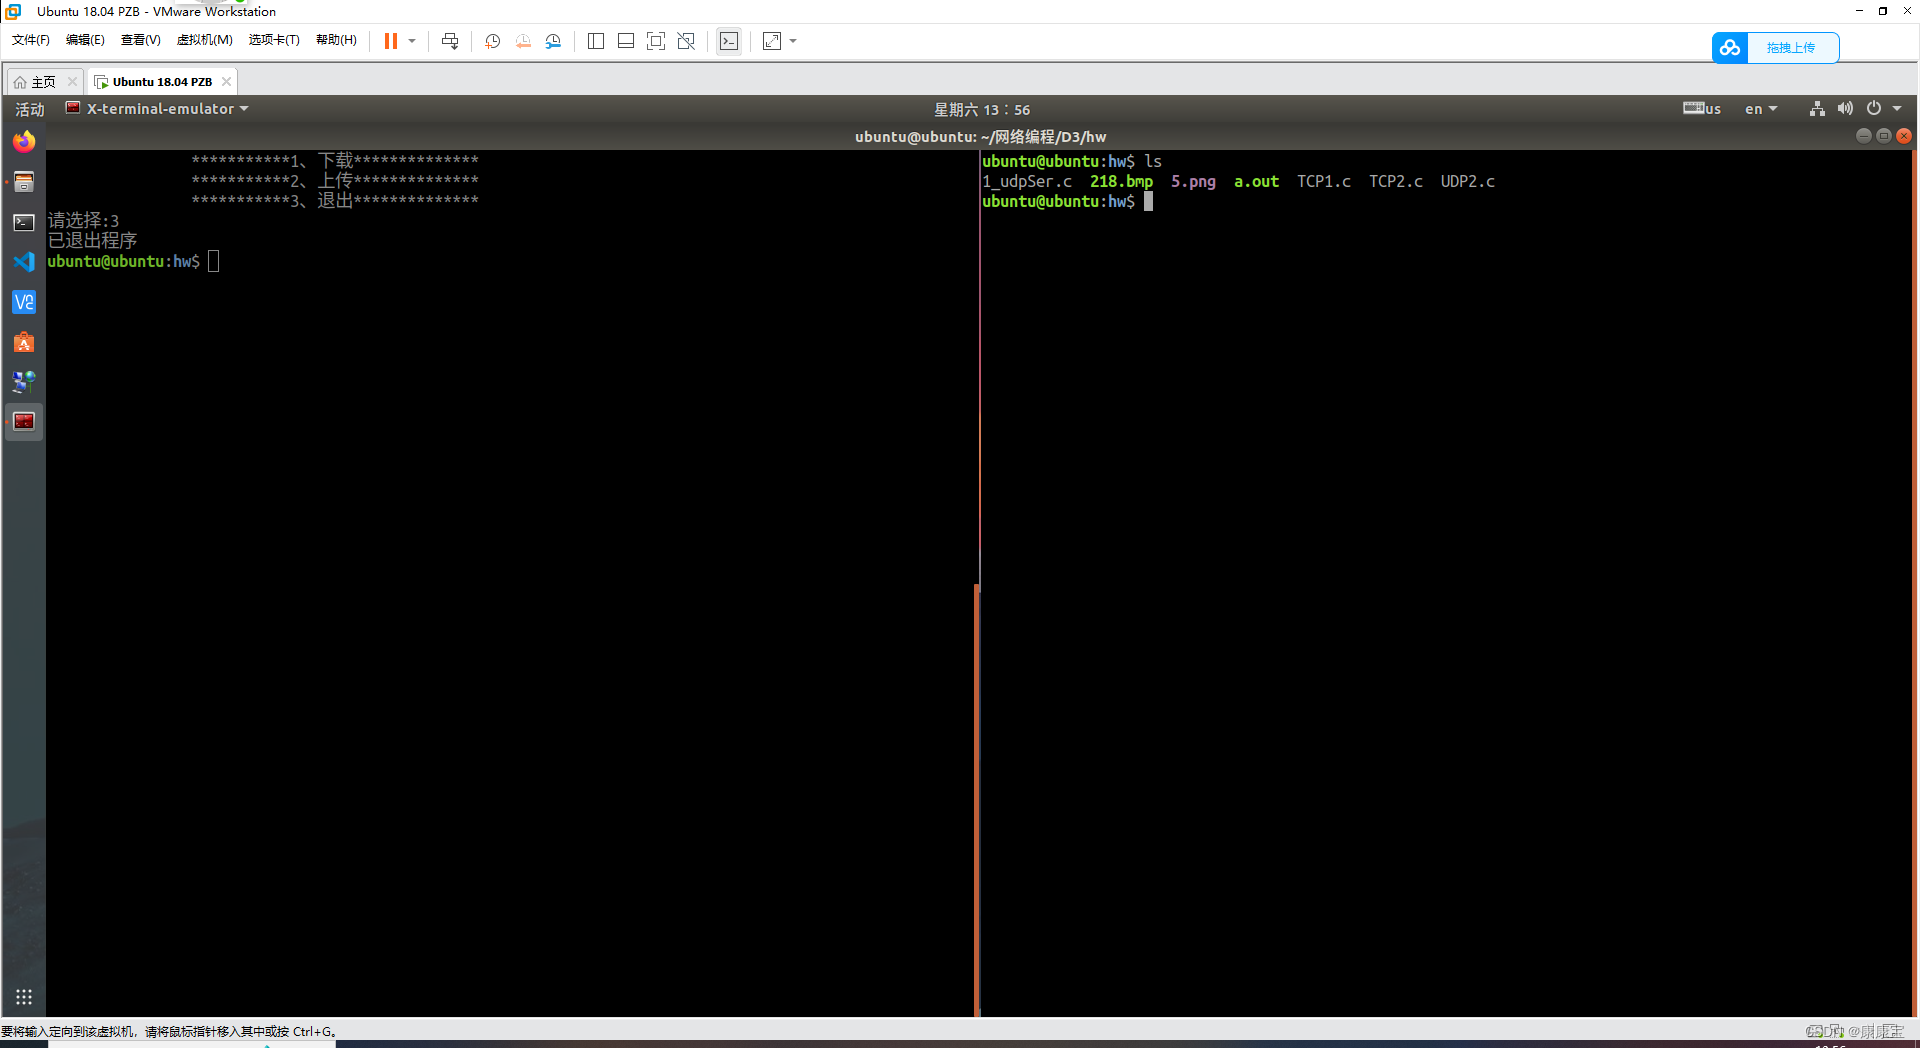Maximize the terminal window

coord(1884,136)
